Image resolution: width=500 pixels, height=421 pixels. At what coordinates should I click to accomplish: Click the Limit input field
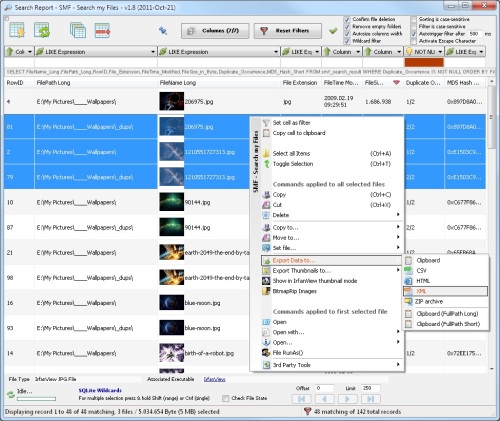[371, 388]
